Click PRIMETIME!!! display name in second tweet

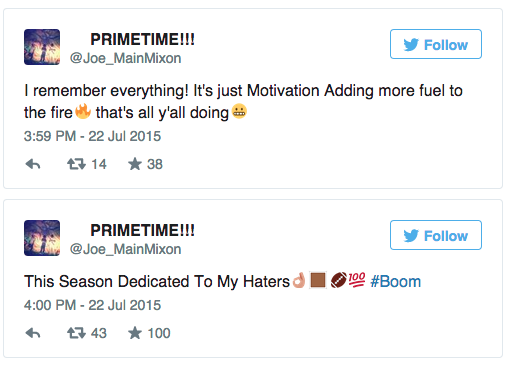[143, 230]
